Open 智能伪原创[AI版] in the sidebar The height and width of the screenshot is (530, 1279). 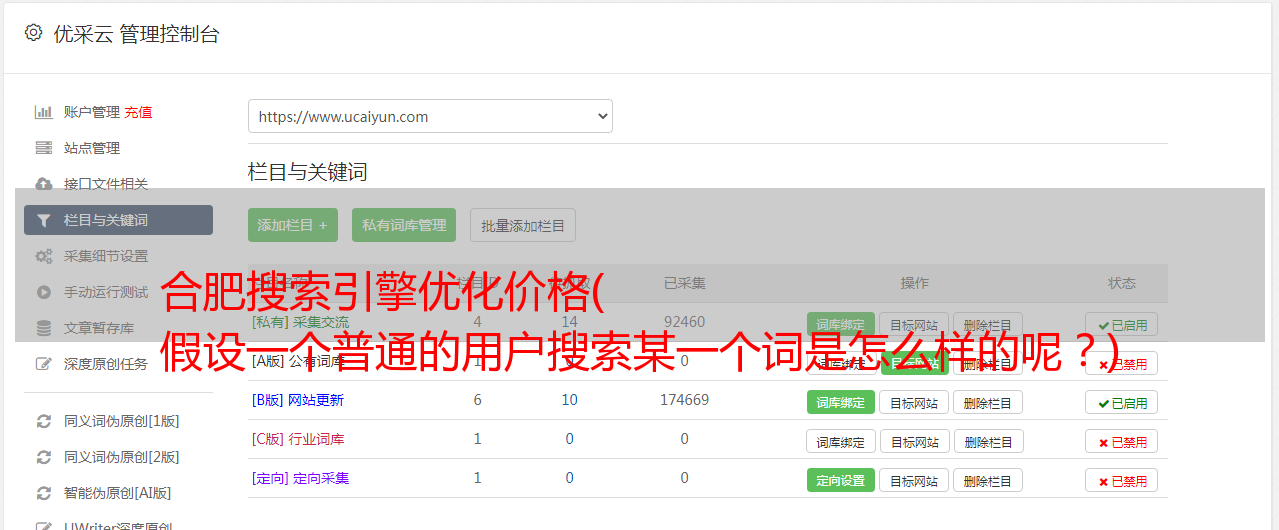[x=118, y=493]
